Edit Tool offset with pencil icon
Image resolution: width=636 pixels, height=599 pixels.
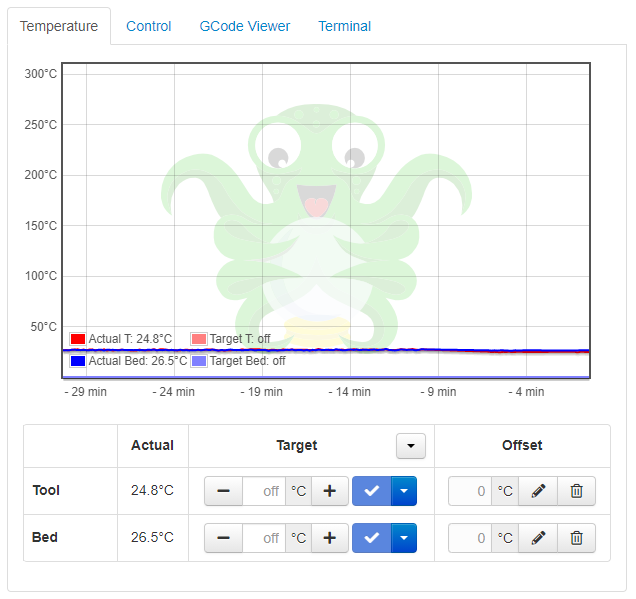tap(538, 491)
